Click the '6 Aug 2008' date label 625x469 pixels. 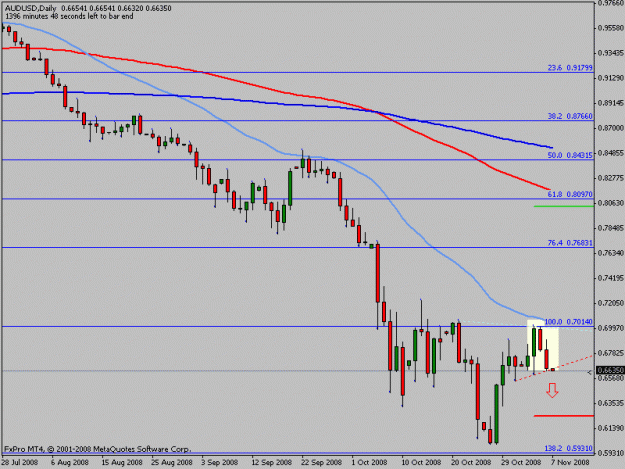click(x=70, y=462)
